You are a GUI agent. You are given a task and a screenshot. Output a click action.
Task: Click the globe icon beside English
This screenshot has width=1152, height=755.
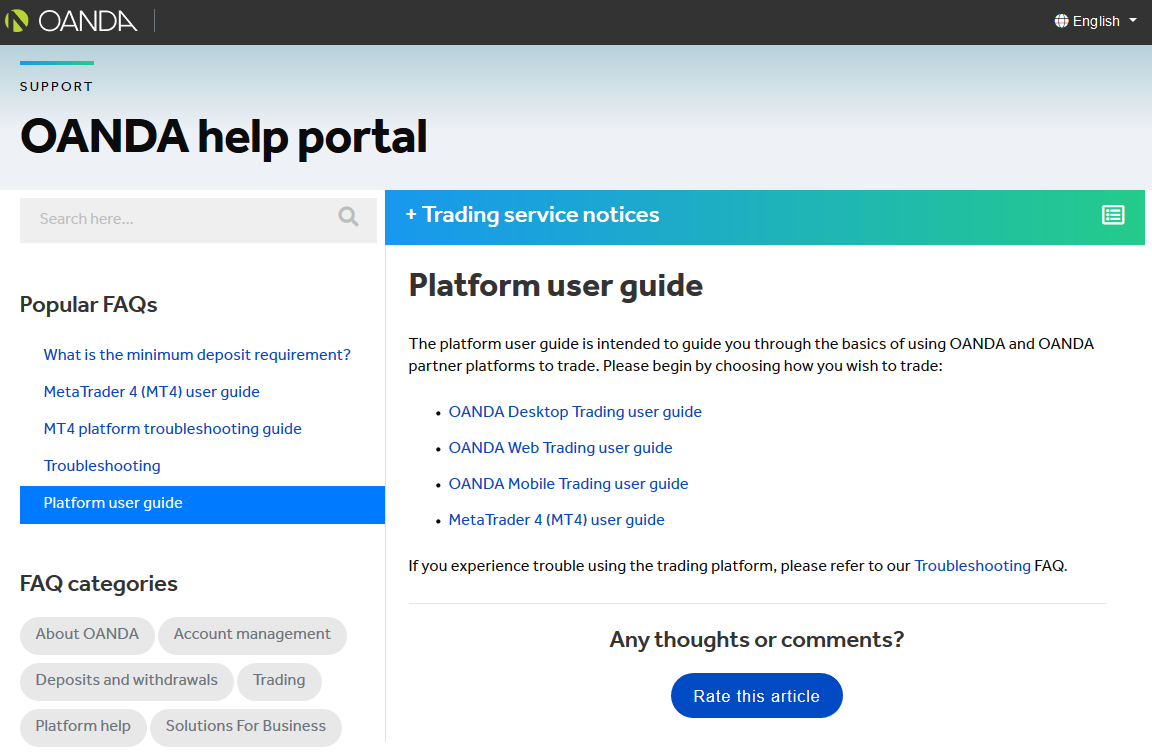(1061, 21)
